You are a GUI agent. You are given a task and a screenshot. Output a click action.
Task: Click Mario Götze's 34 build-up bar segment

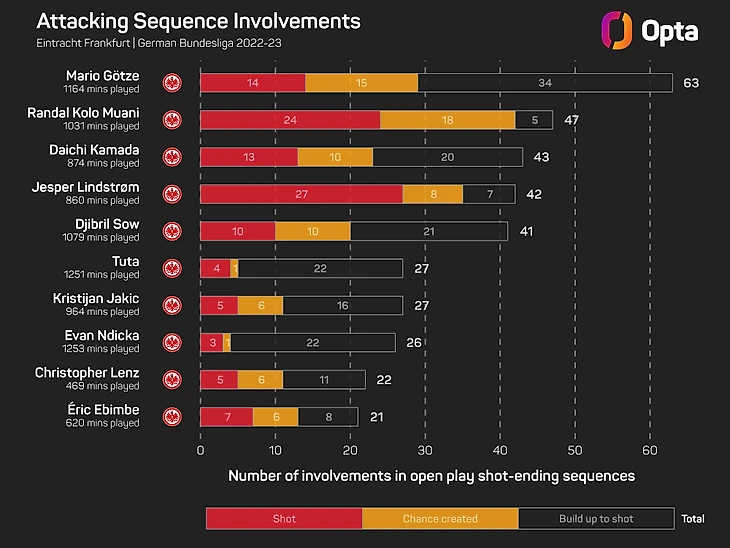point(545,83)
